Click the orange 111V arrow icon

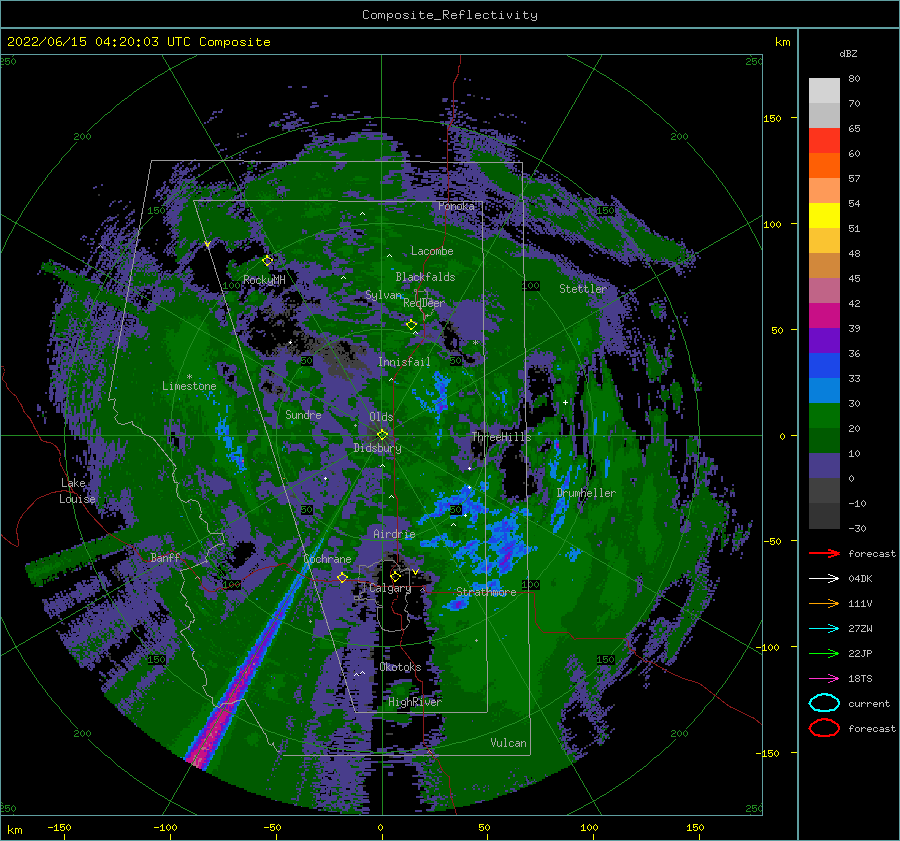[824, 603]
